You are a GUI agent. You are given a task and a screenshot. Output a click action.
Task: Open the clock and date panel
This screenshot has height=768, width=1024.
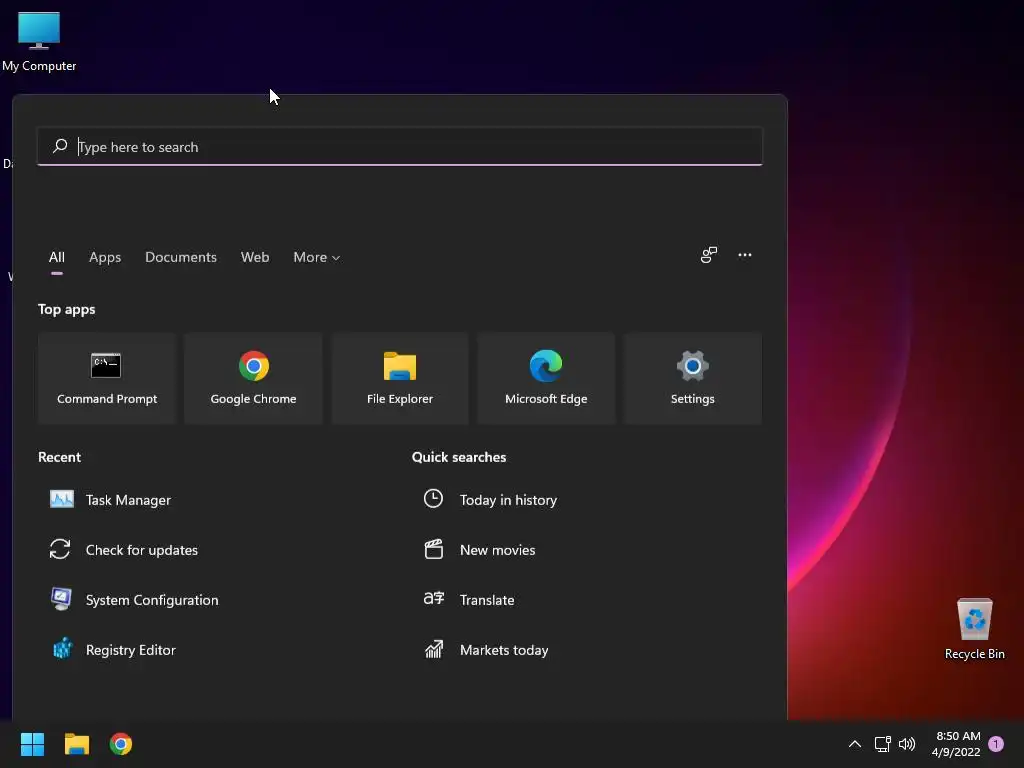pos(956,744)
